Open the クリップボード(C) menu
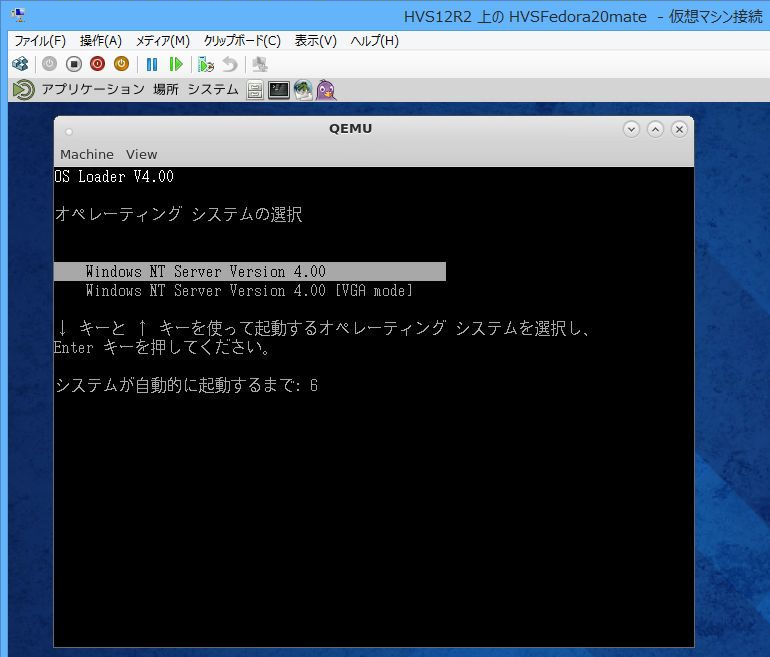The width and height of the screenshot is (770, 657). 242,41
